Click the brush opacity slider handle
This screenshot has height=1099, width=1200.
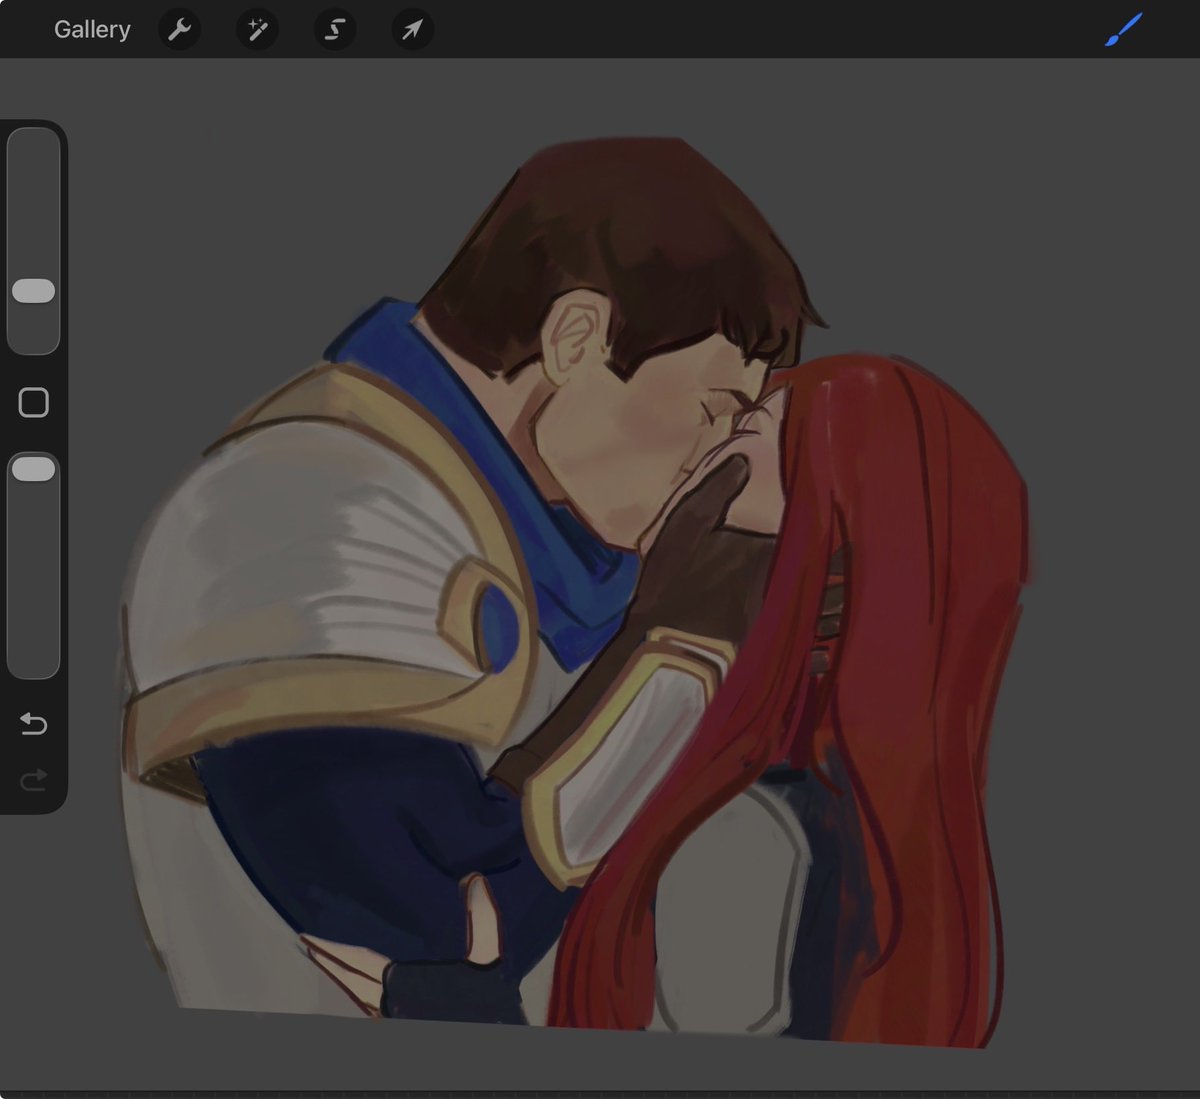point(33,469)
